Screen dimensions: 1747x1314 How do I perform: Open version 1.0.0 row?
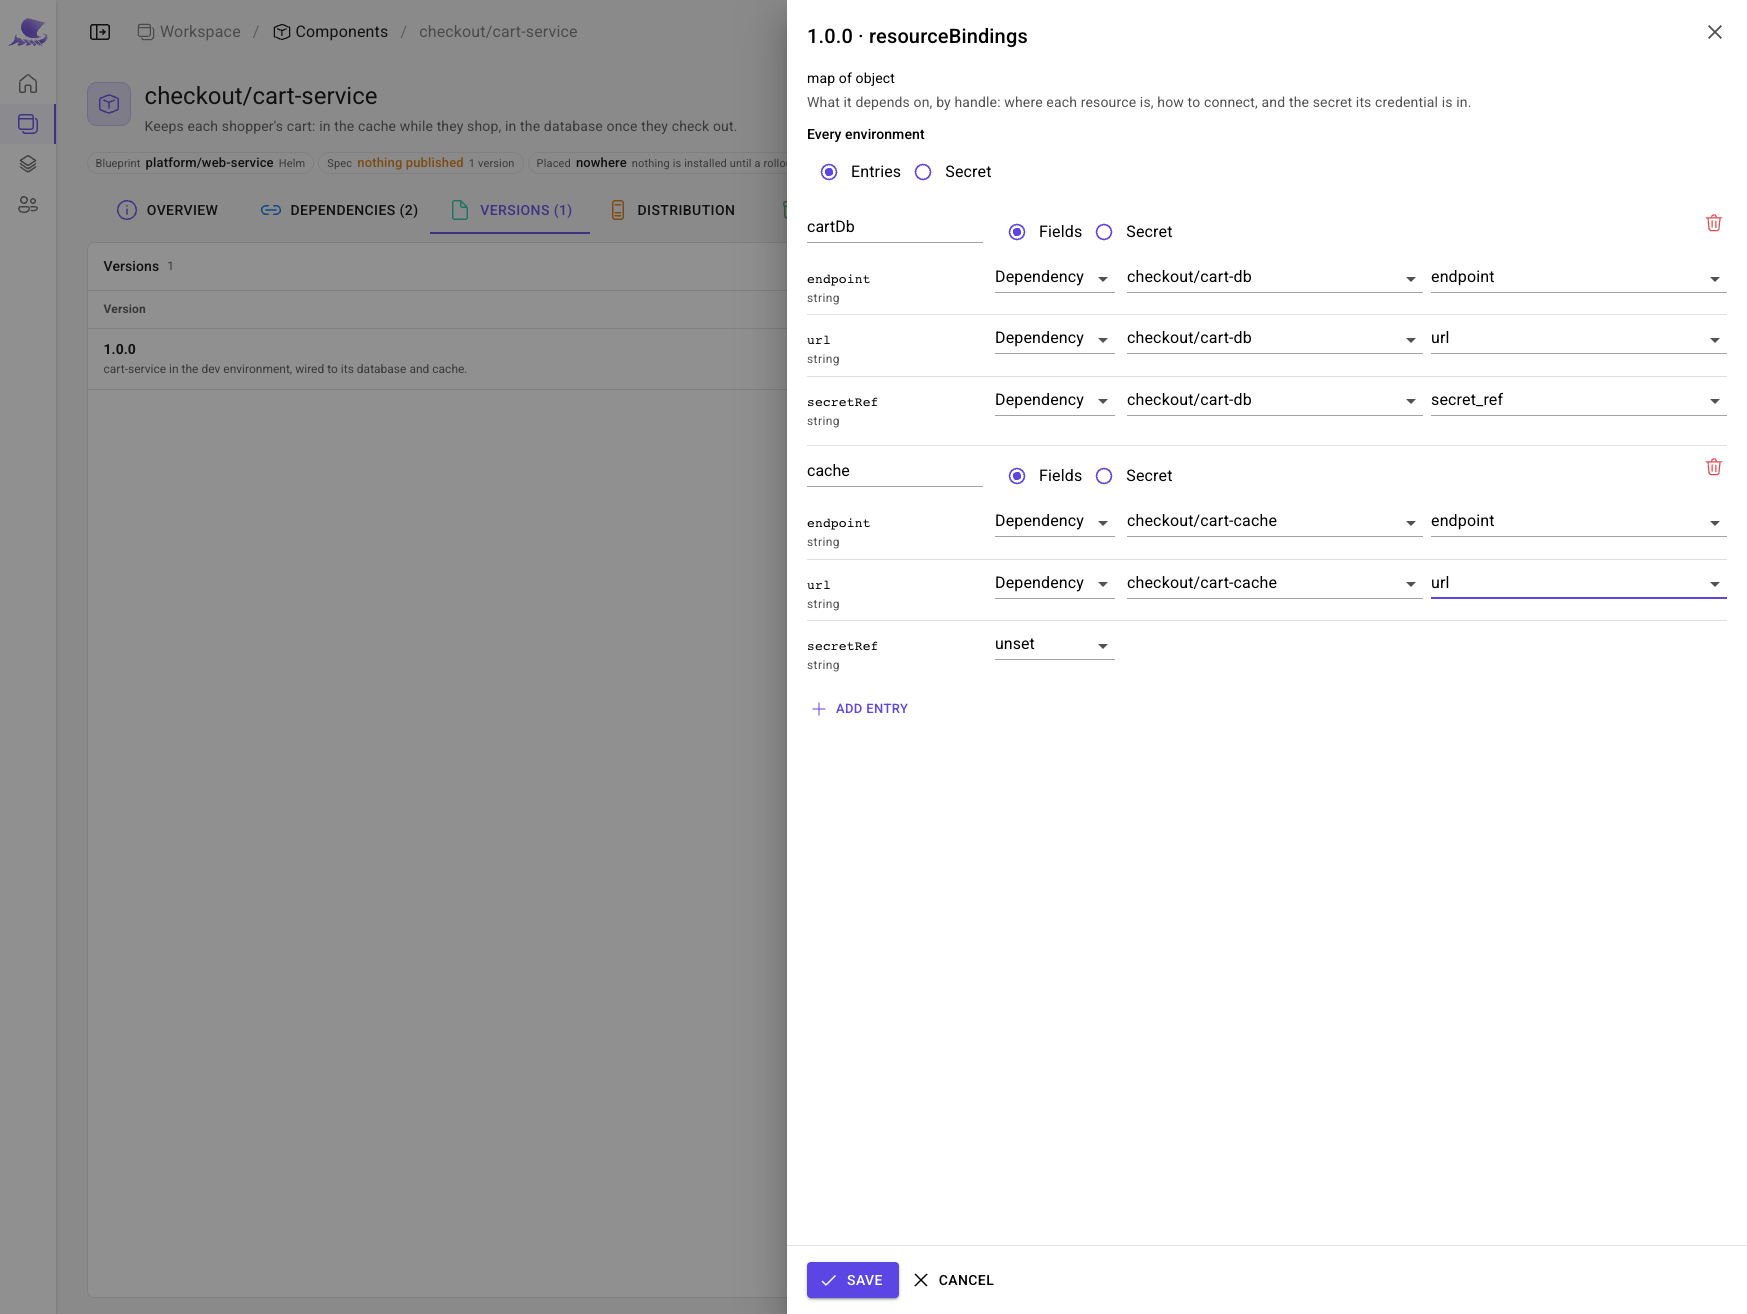pyautogui.click(x=438, y=359)
